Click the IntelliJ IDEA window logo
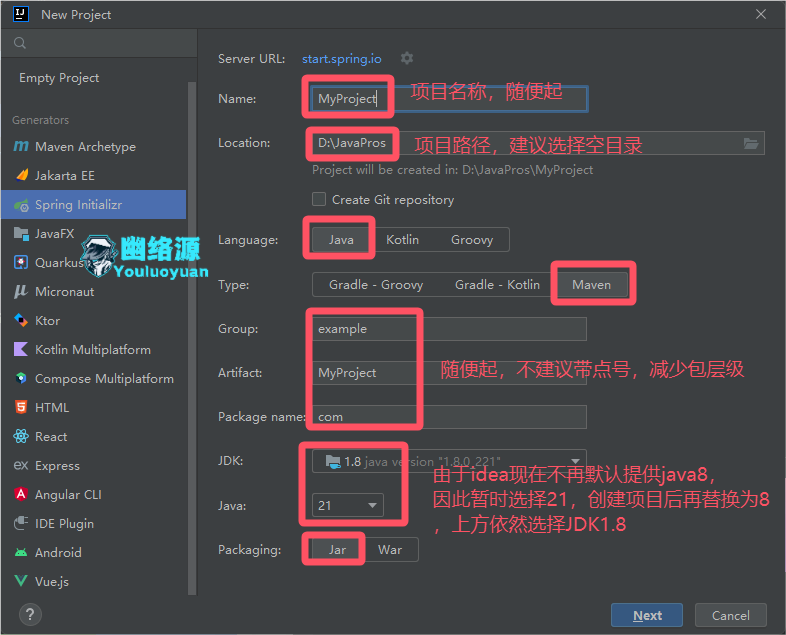The image size is (786, 635). coord(21,14)
